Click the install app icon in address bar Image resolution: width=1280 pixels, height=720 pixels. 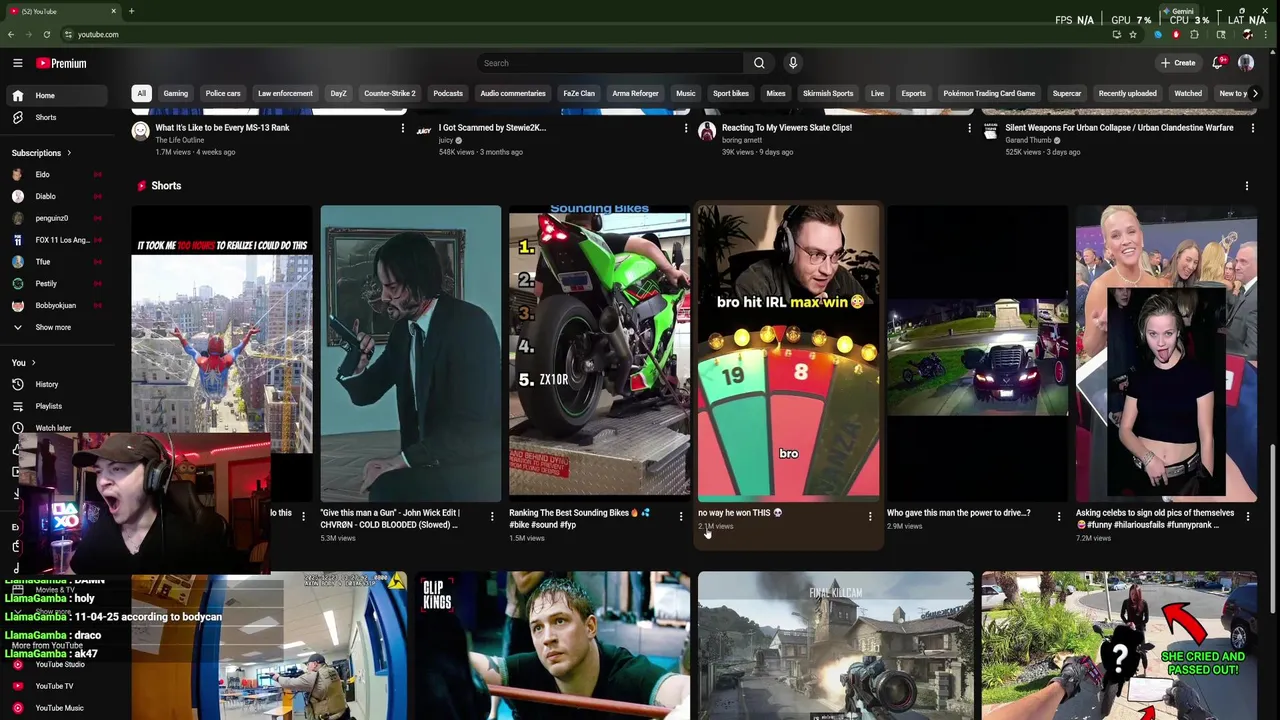1116,34
